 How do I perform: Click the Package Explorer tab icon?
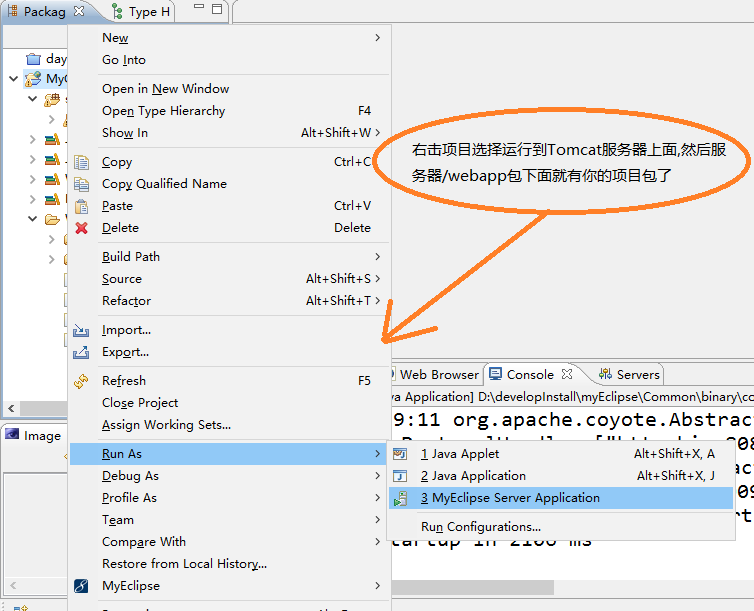tap(13, 11)
